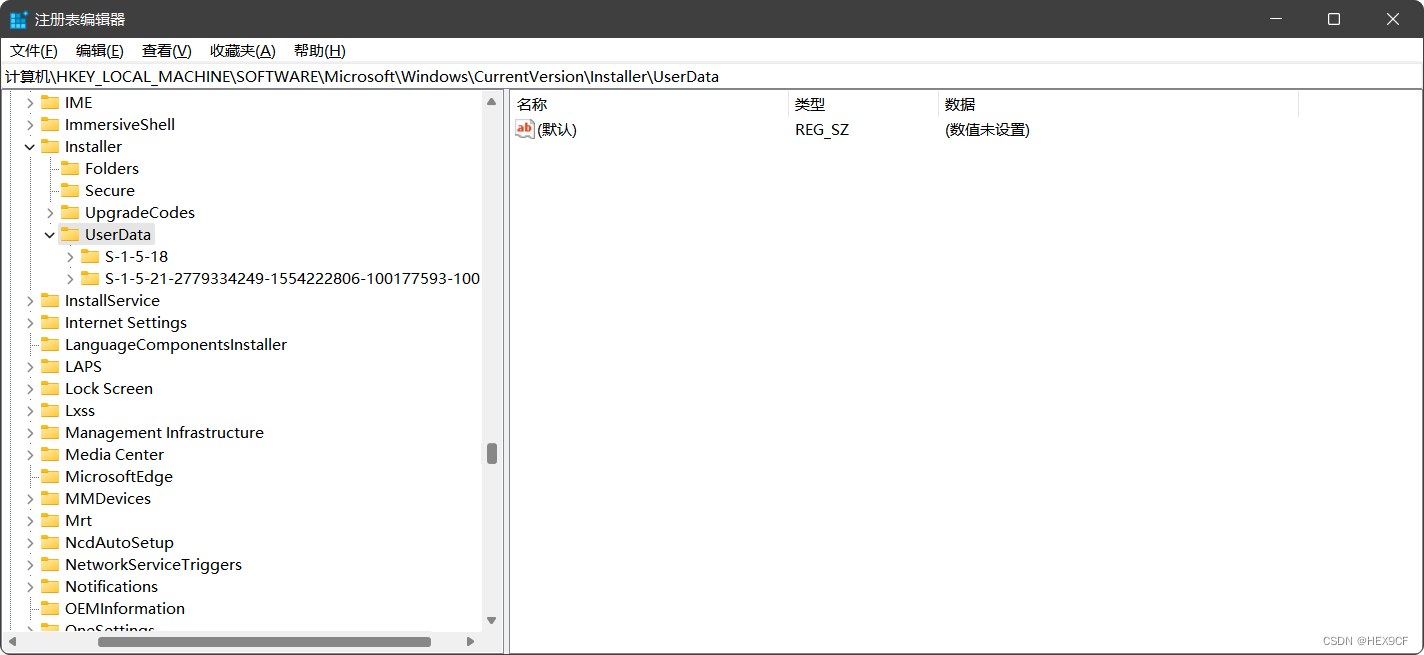1424x655 pixels.
Task: Select the Management Infrastructure folder icon
Action: (50, 433)
